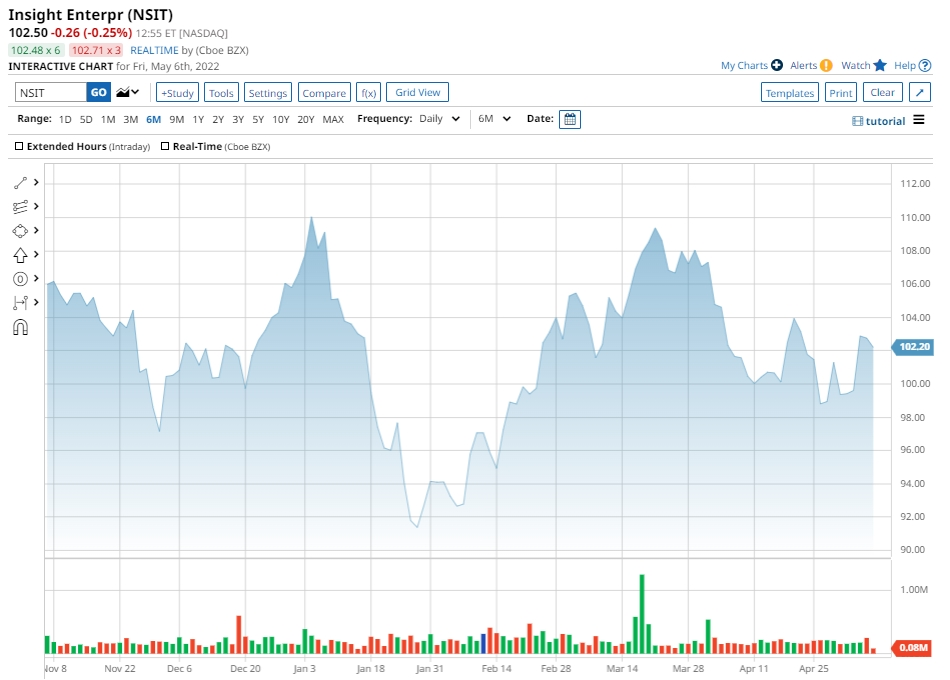Open the My Charts link
The width and height of the screenshot is (950, 680).
[744, 65]
